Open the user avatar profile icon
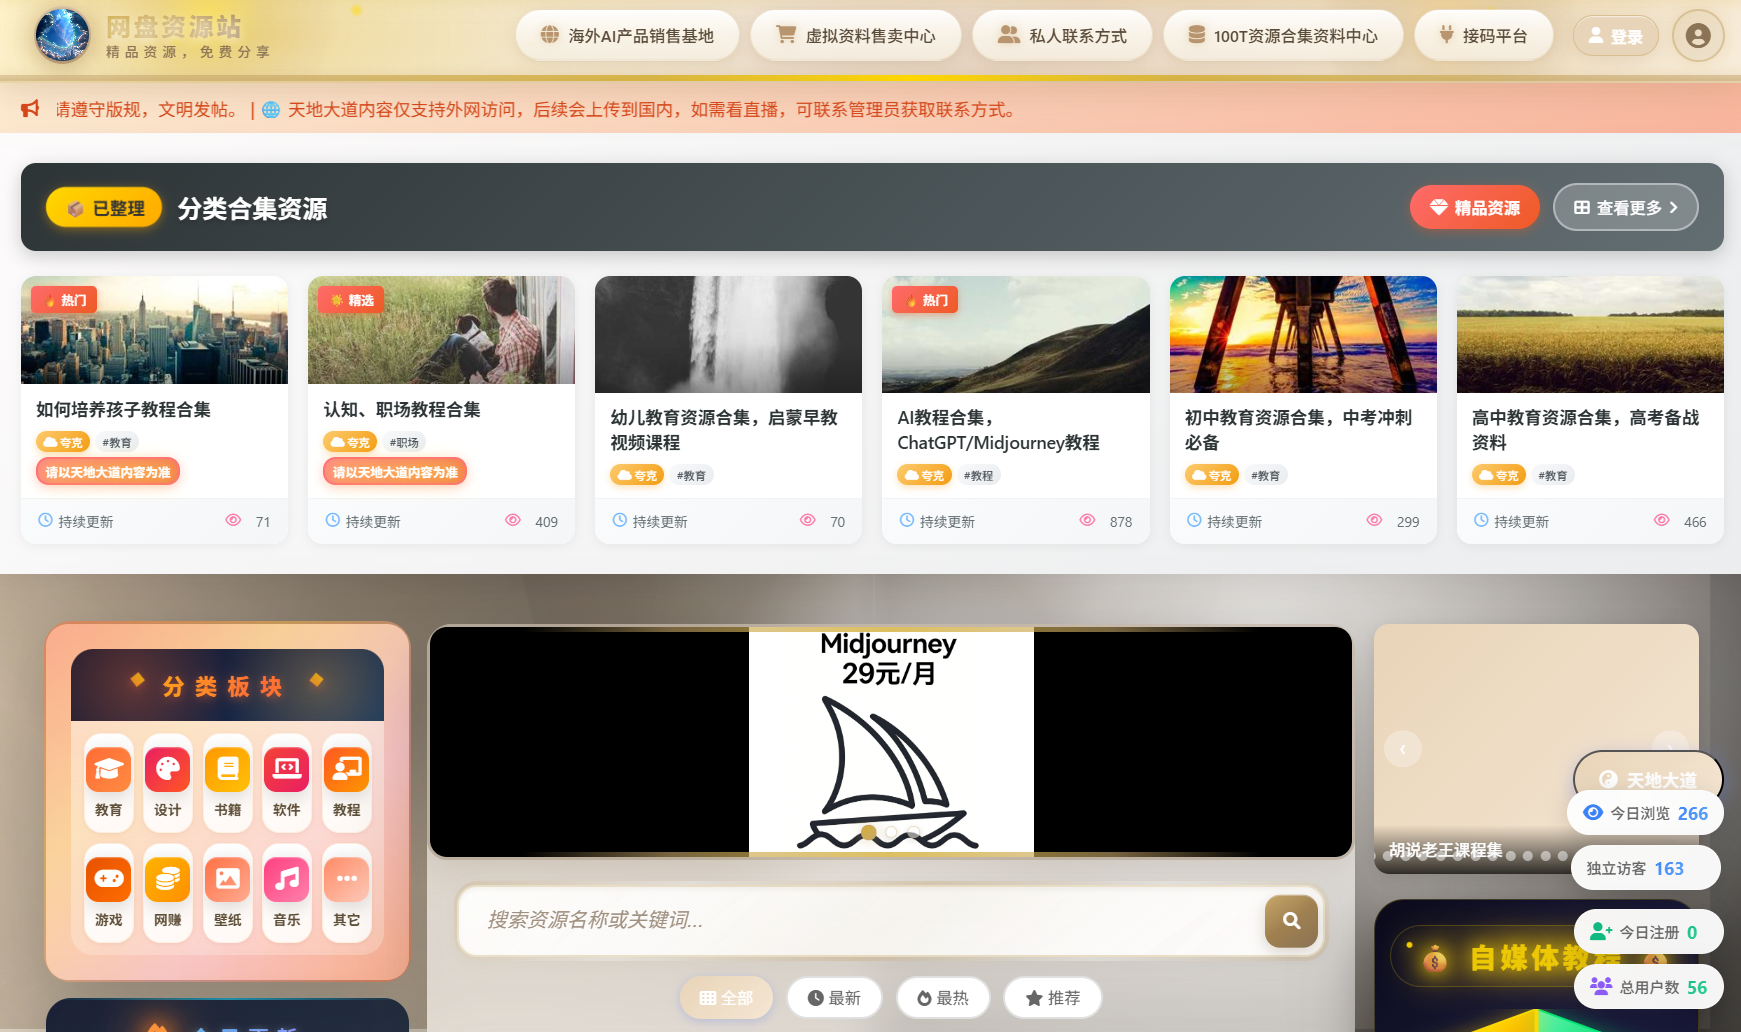1741x1032 pixels. (1697, 36)
